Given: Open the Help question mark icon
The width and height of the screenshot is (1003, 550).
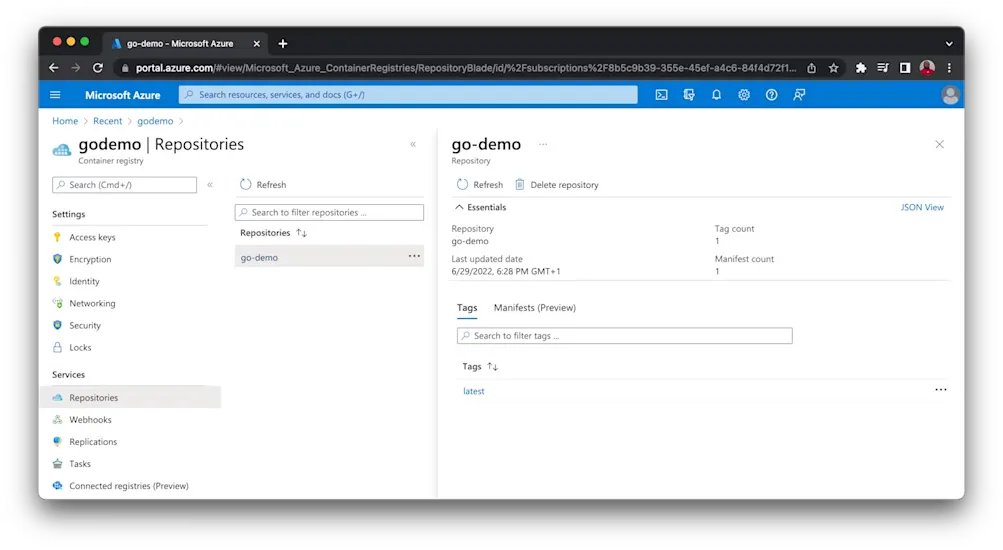Looking at the screenshot, I should pos(771,95).
